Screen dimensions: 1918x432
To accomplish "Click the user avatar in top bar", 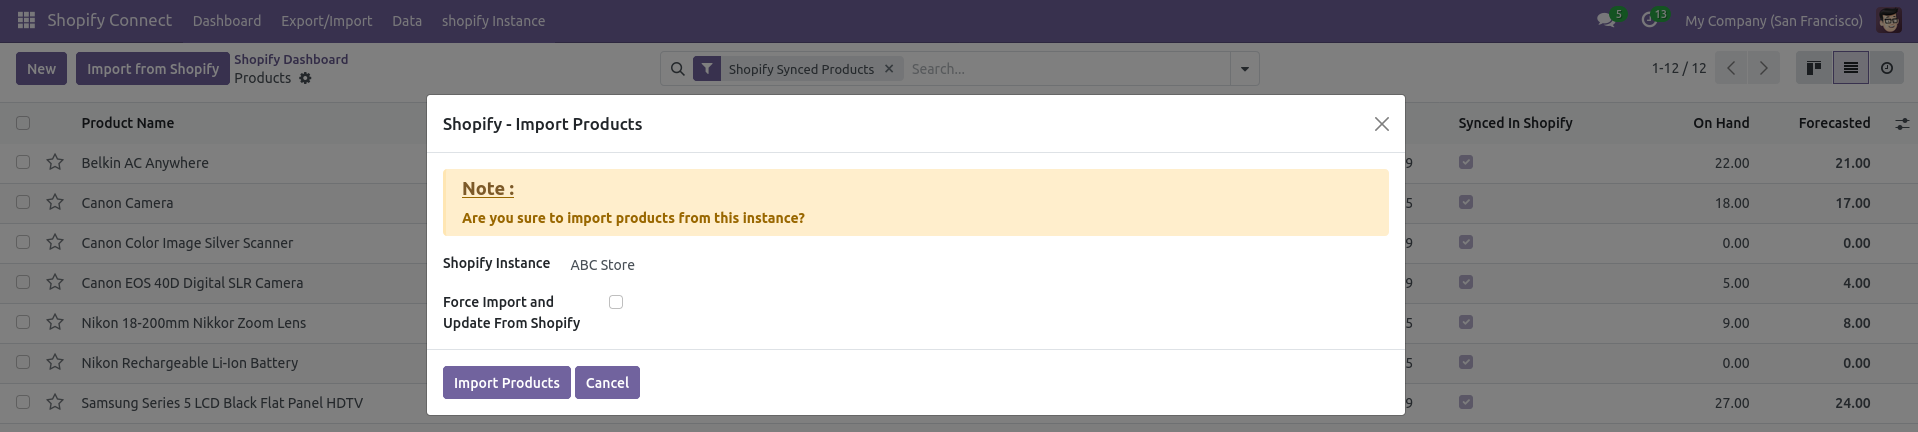I will click(x=1889, y=20).
